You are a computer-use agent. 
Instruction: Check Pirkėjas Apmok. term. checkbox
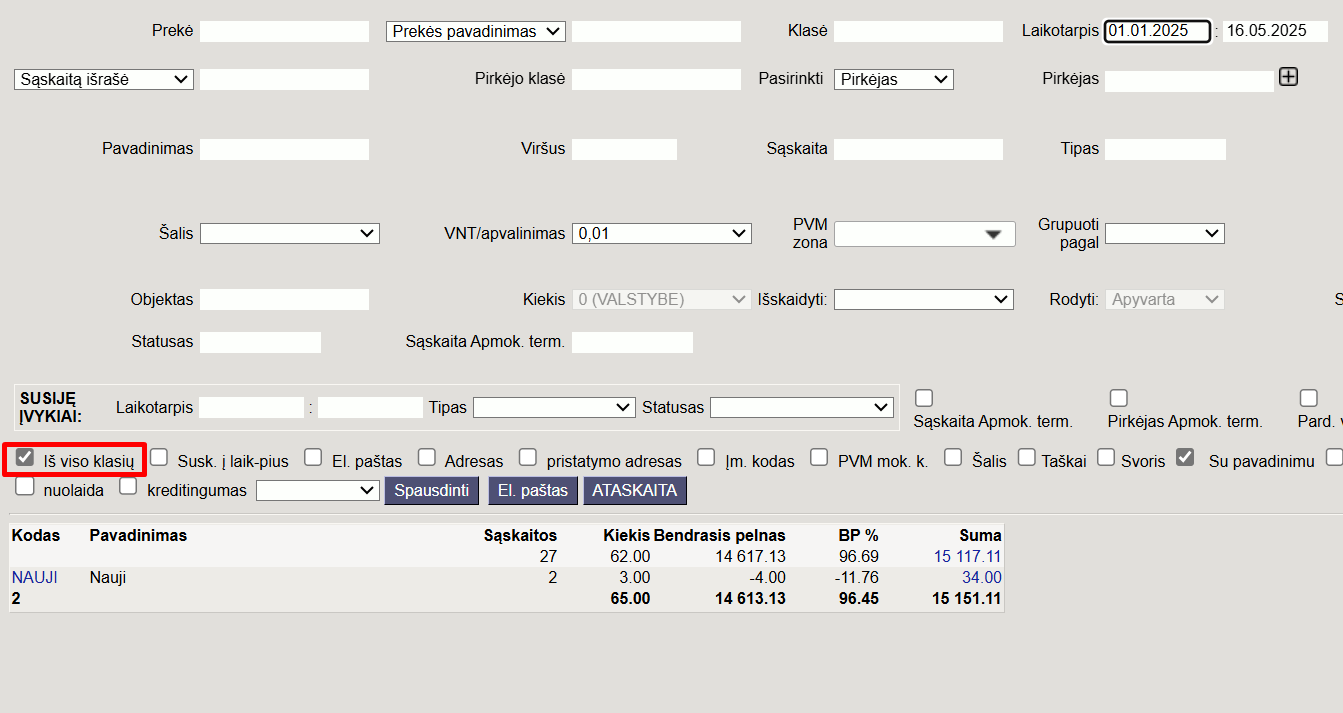(x=1119, y=398)
